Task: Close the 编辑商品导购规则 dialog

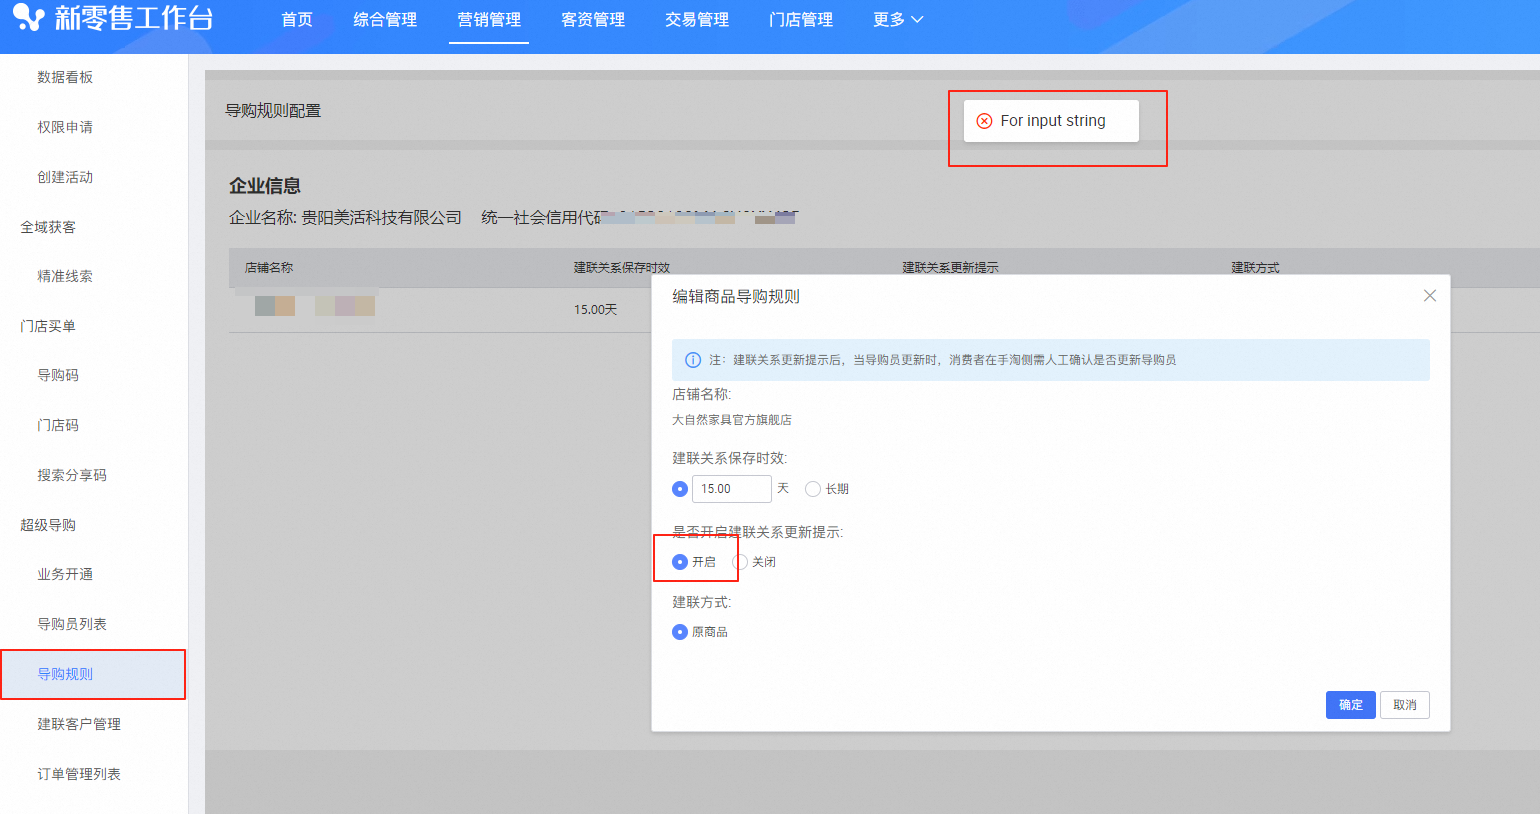Action: (1429, 296)
